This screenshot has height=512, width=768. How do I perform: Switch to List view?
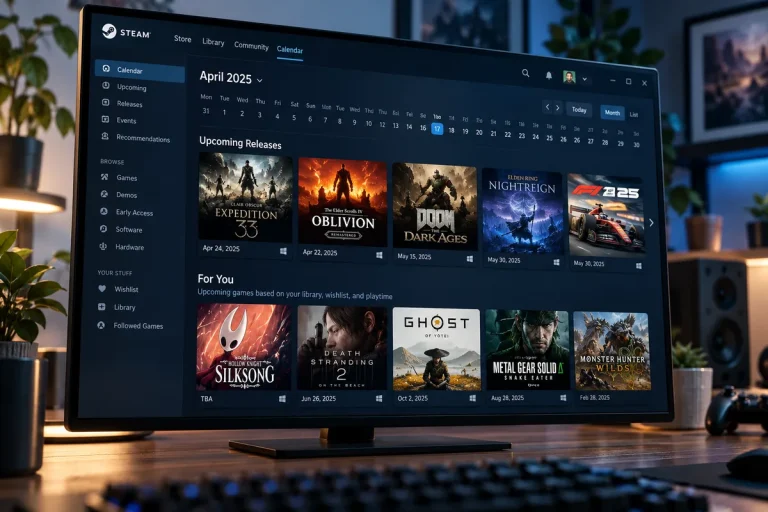point(634,115)
